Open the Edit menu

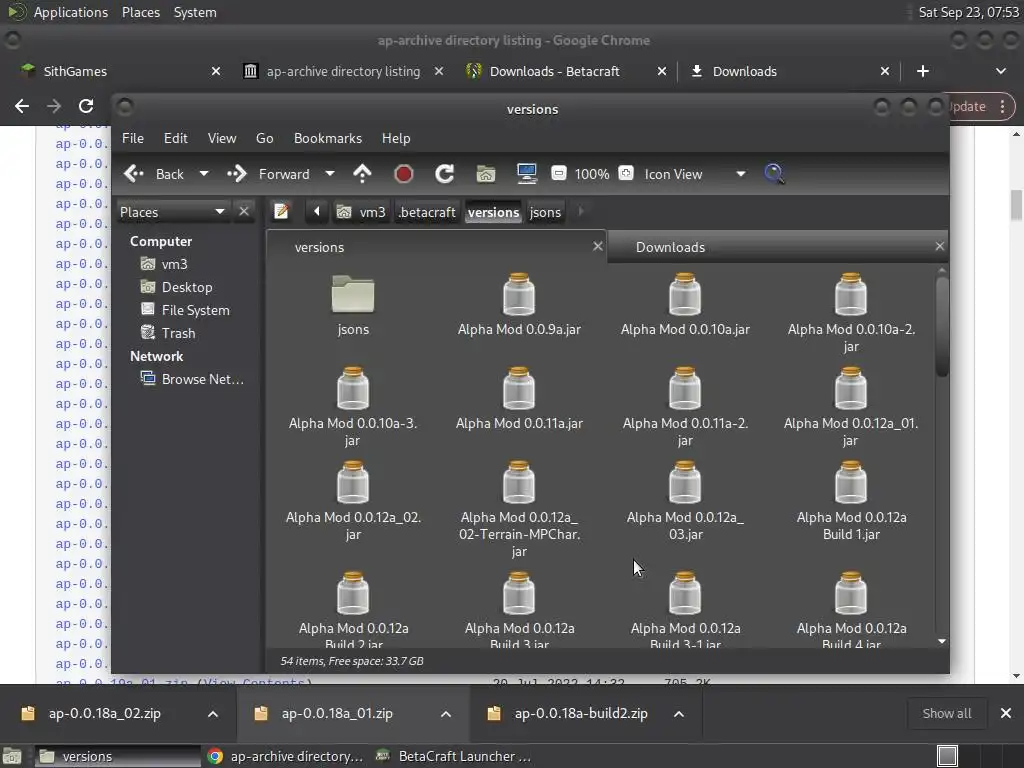click(176, 138)
